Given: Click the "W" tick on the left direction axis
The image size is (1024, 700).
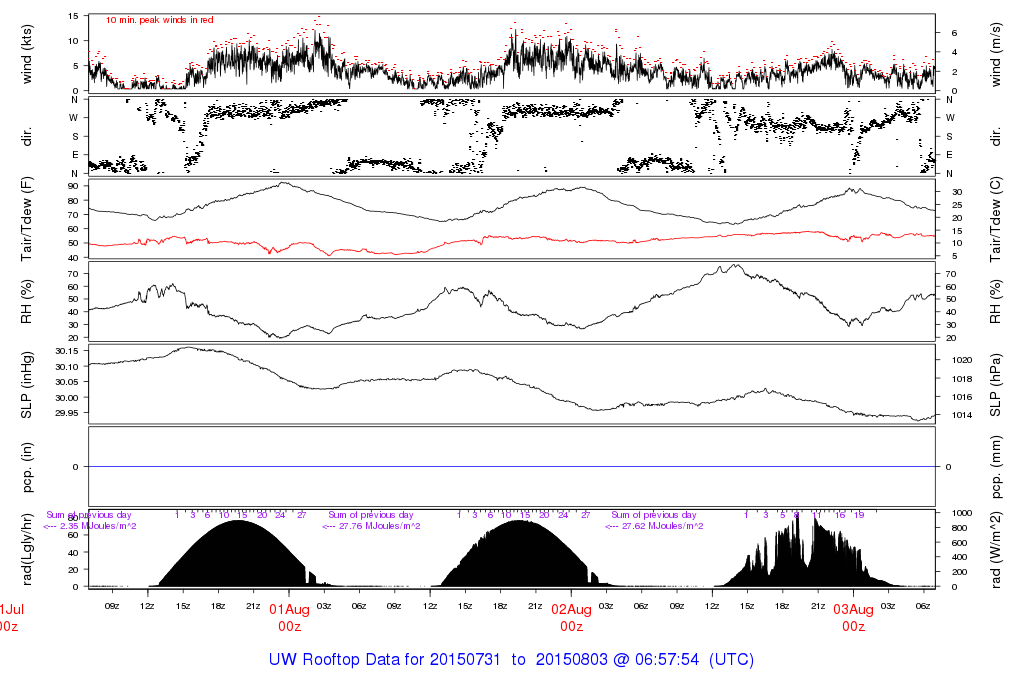Looking at the screenshot, I should [x=74, y=118].
